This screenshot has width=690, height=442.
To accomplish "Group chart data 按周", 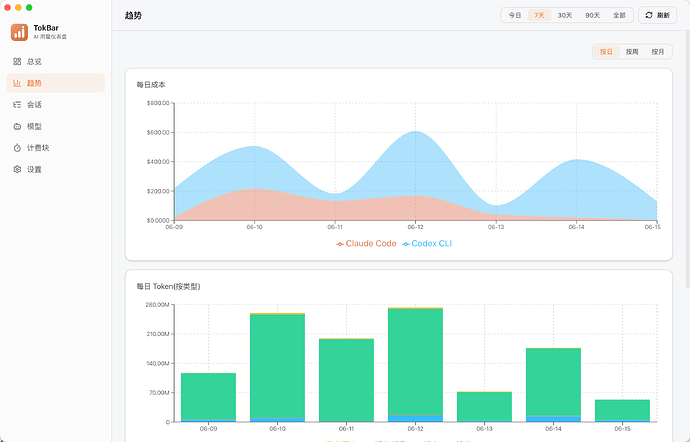I will click(632, 52).
